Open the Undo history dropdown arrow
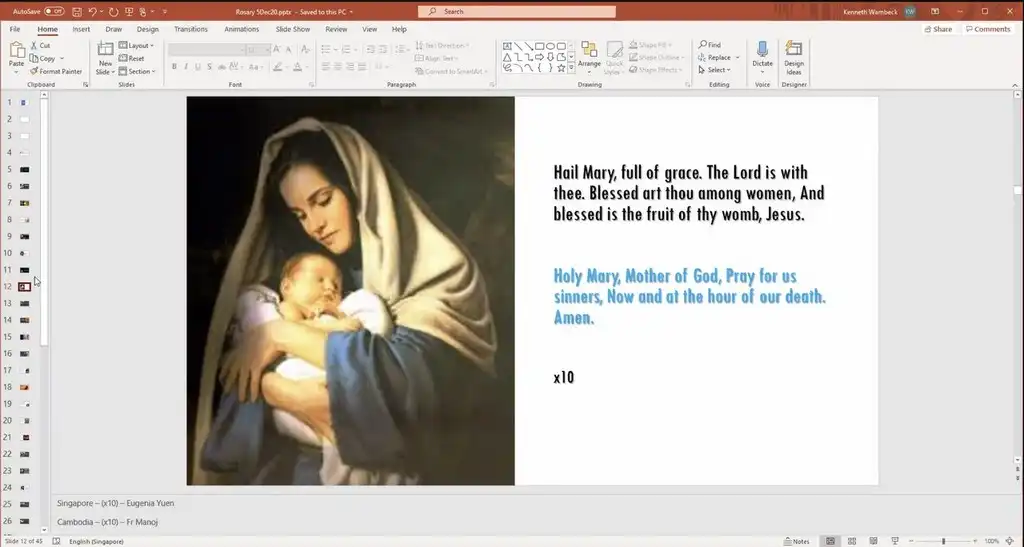This screenshot has width=1024, height=547. point(102,12)
